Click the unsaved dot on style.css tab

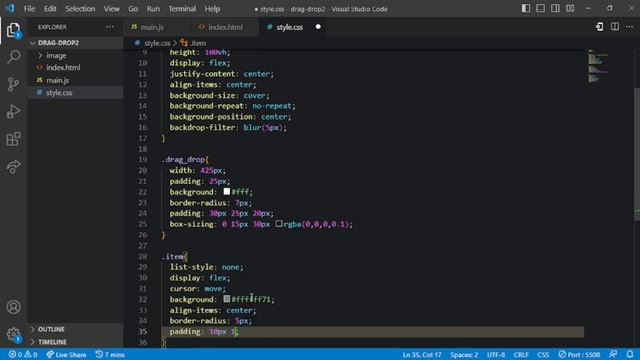(x=318, y=27)
